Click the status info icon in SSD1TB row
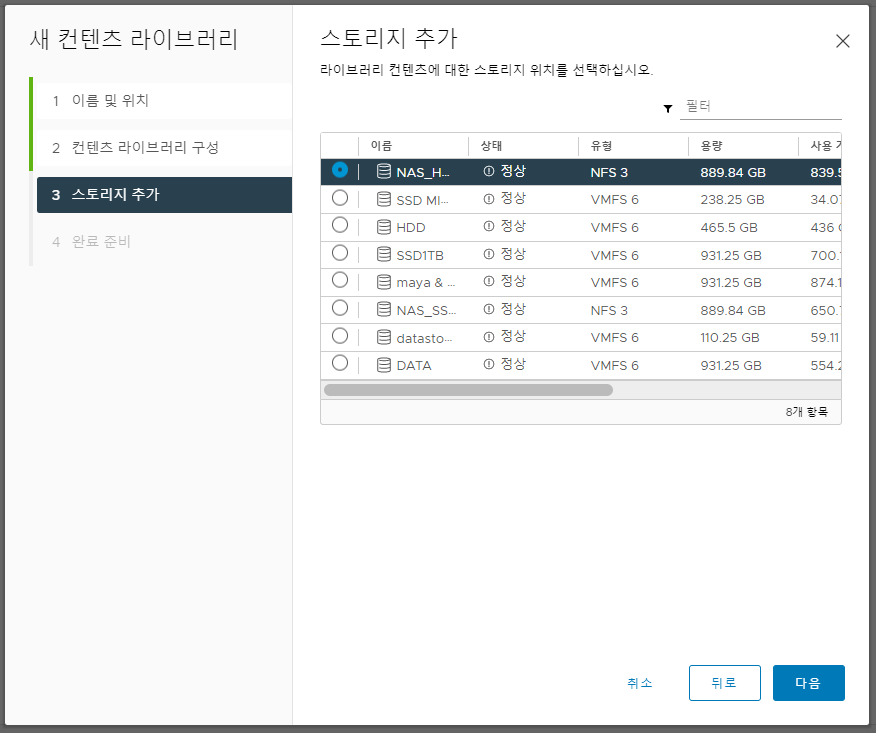Screen dimensions: 876x733 click(x=489, y=254)
